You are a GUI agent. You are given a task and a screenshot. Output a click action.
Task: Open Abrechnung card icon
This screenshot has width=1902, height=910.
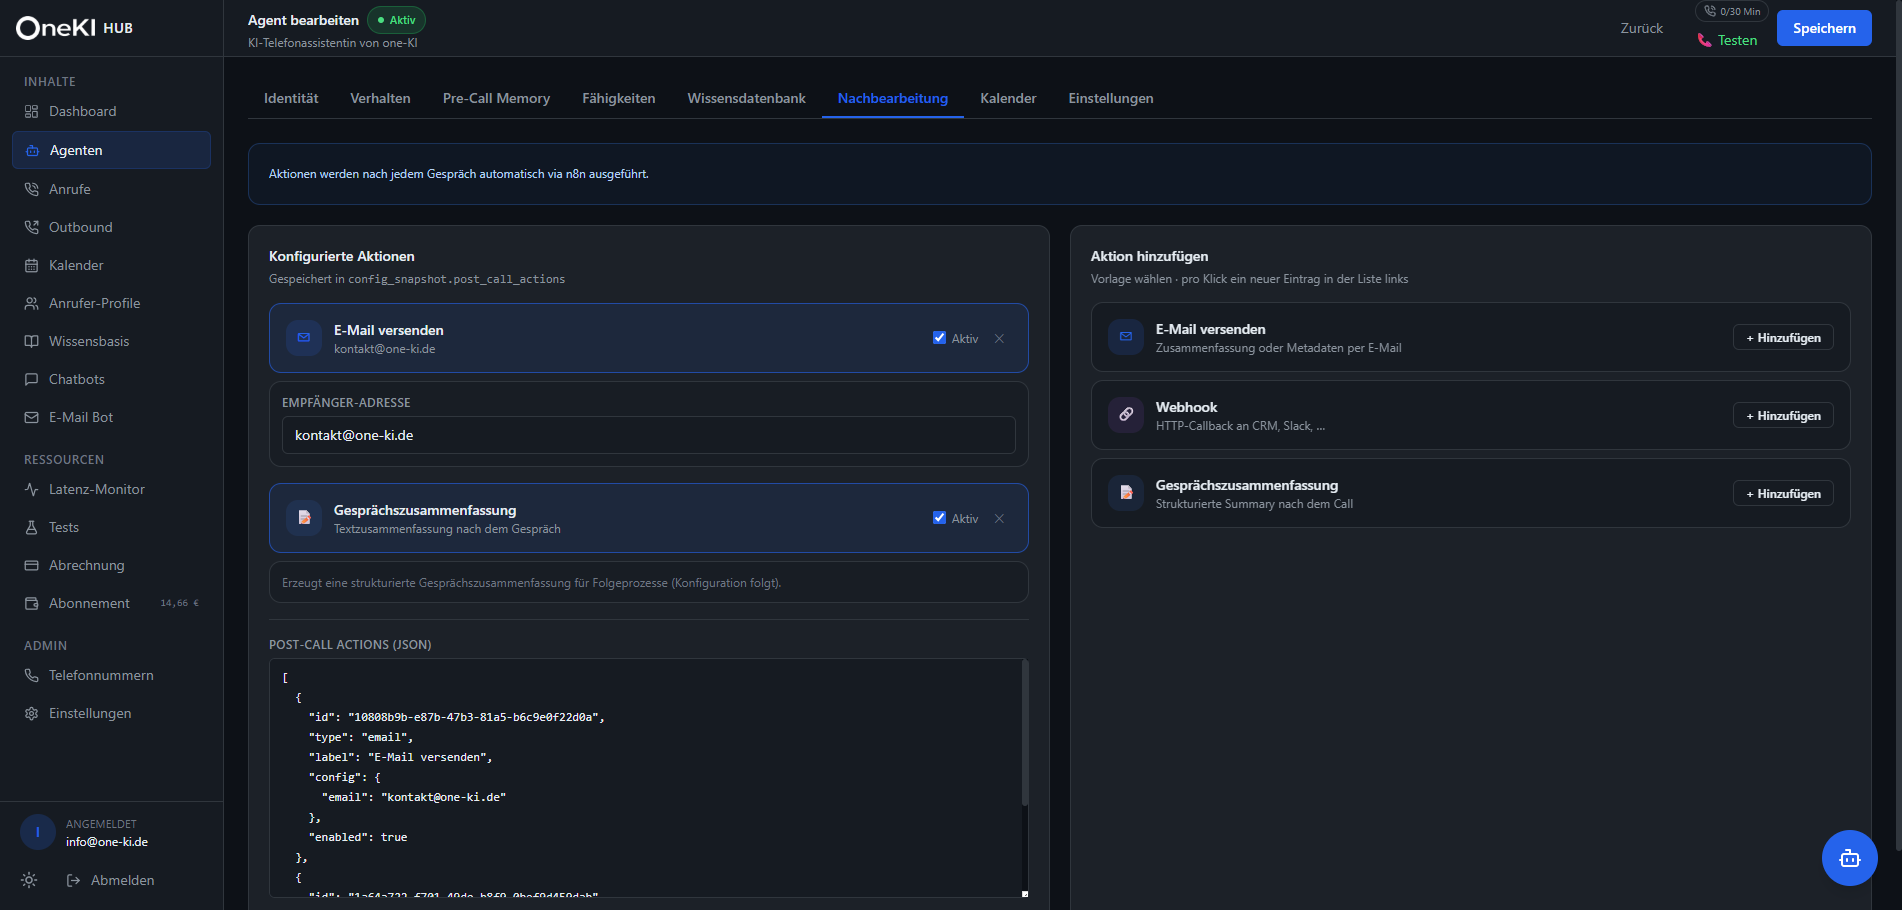pos(32,565)
